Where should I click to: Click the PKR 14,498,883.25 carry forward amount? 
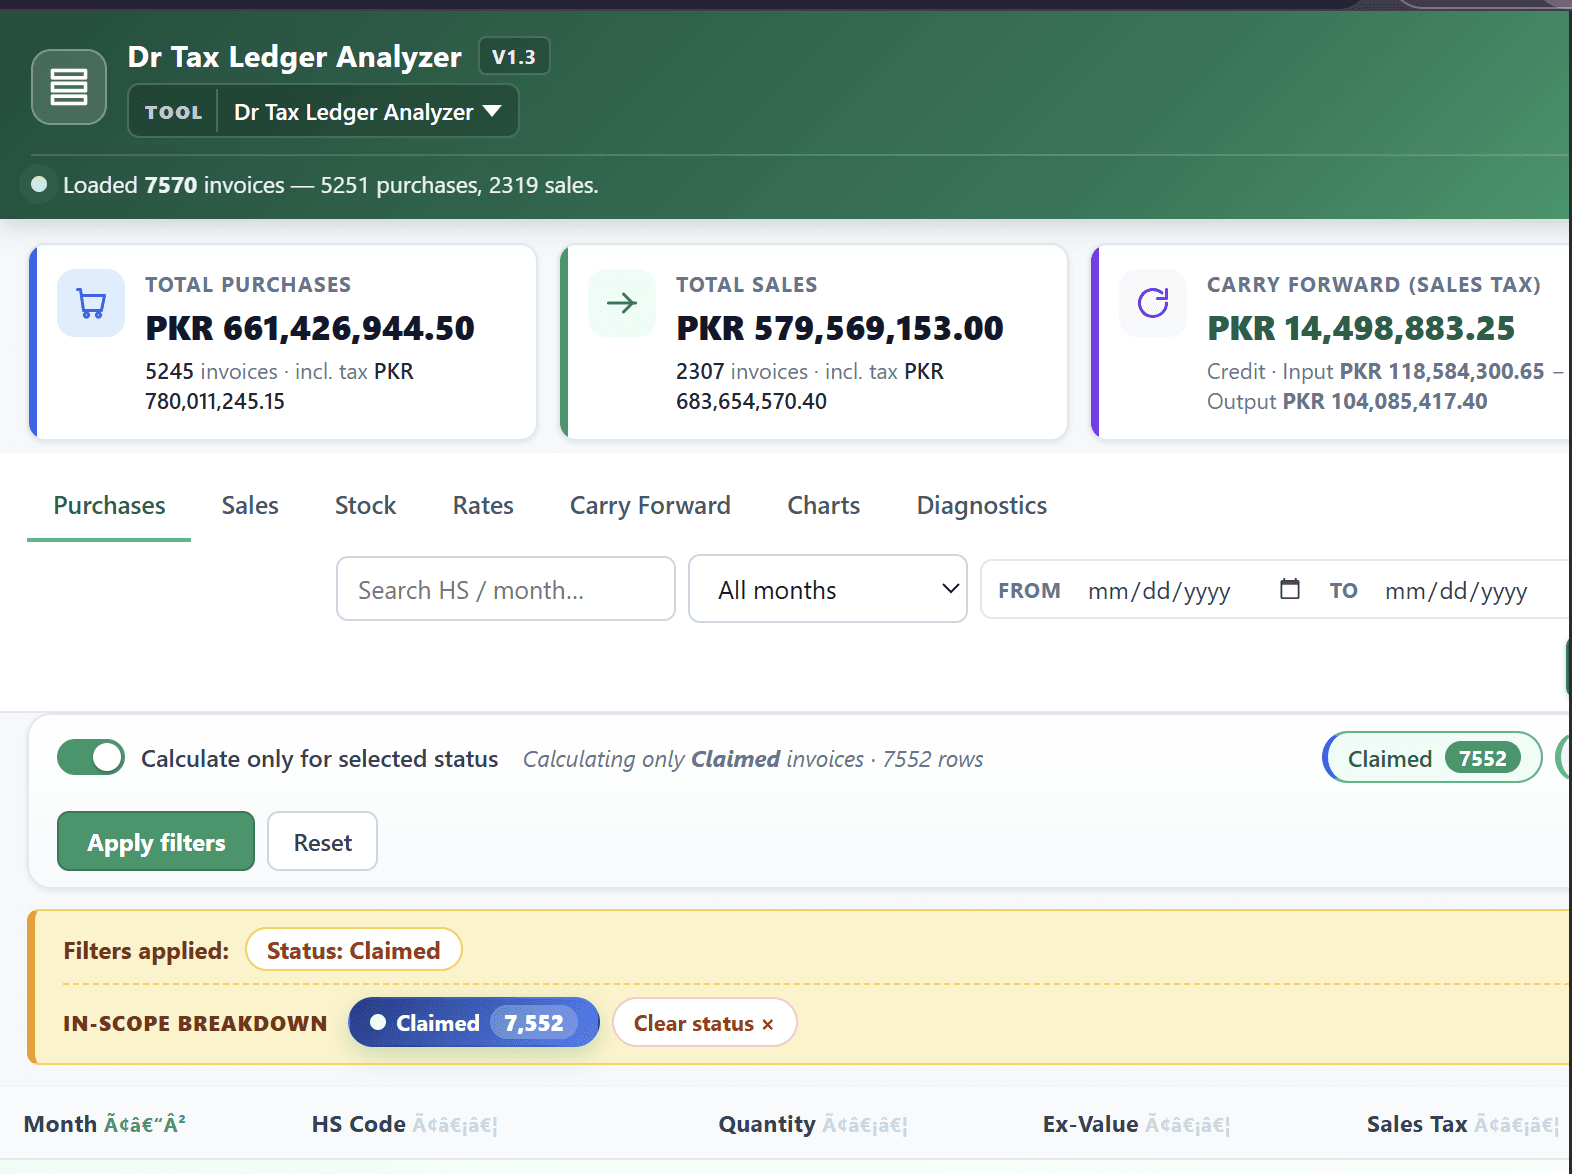click(1361, 328)
